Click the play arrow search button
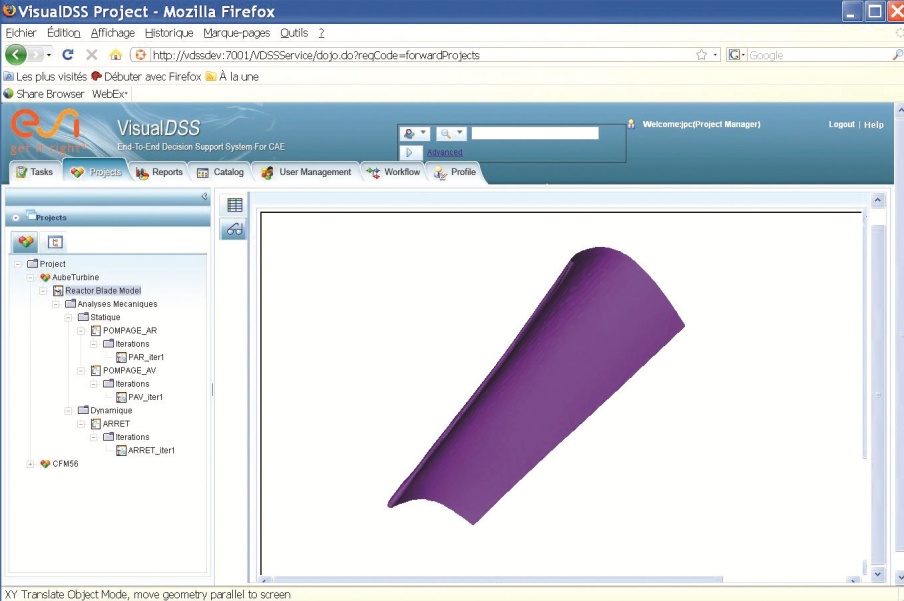 pyautogui.click(x=409, y=152)
